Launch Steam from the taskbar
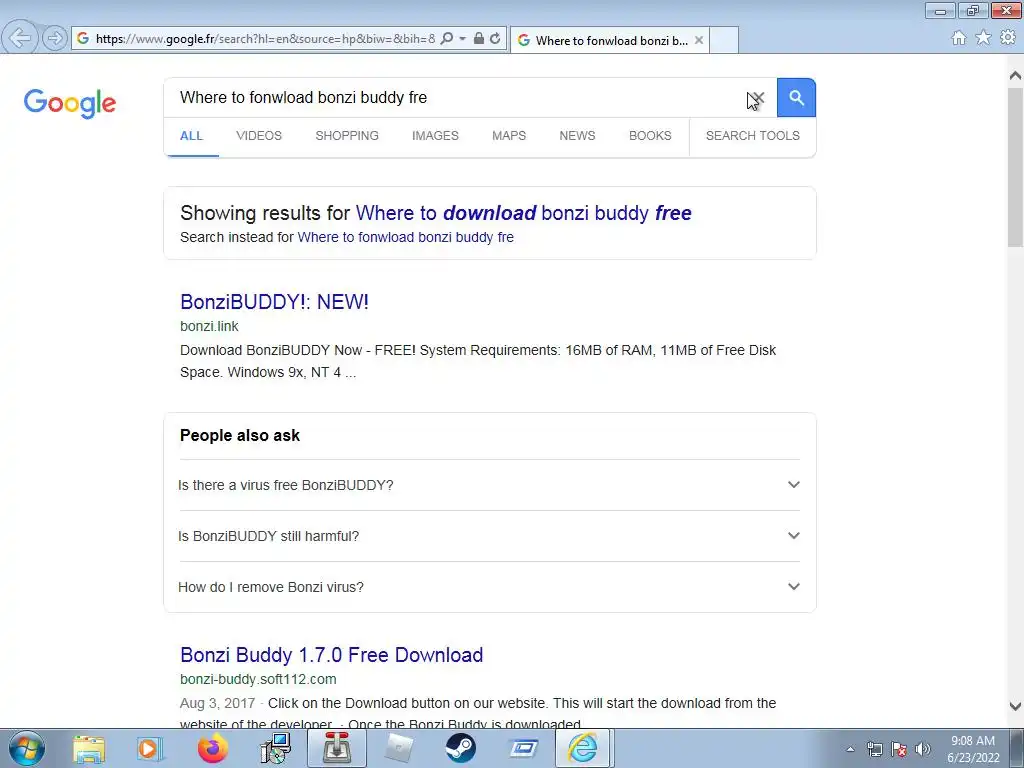This screenshot has width=1024, height=768. click(460, 748)
